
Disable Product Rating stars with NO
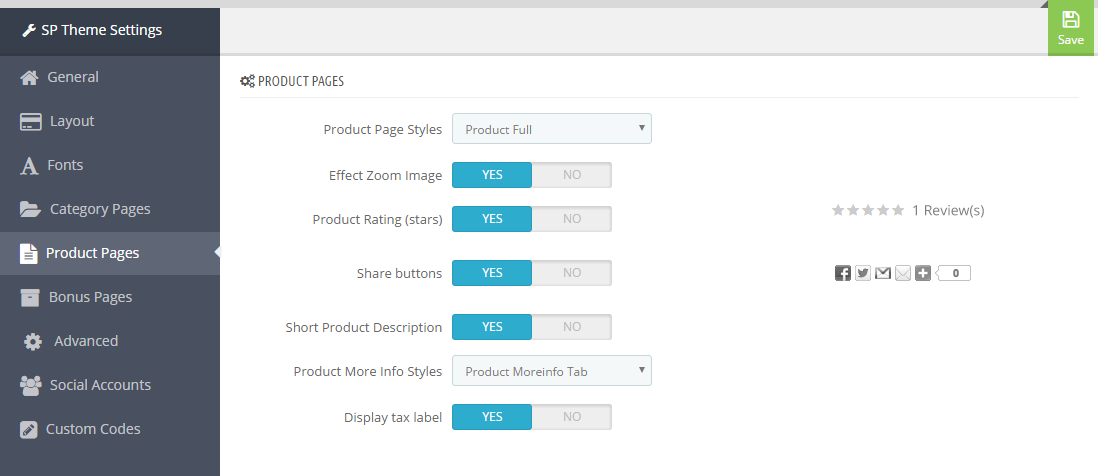[571, 219]
